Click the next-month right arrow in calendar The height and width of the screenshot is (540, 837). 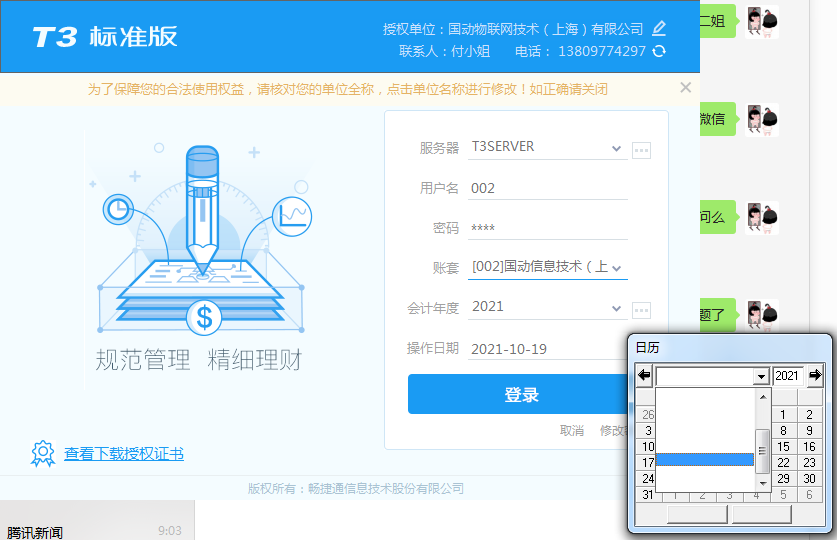tap(815, 376)
